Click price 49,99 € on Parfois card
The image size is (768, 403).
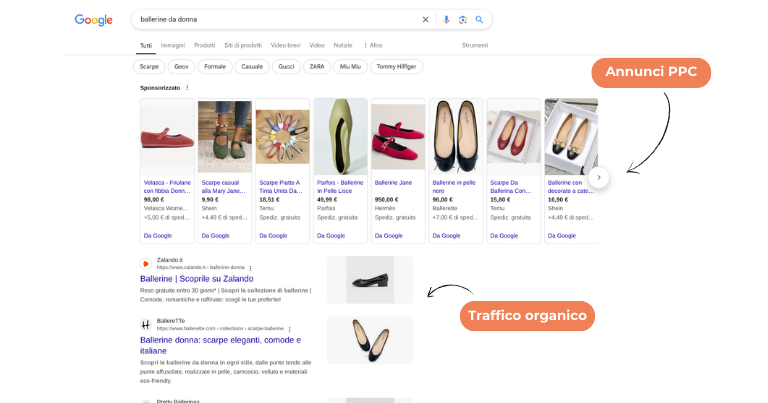pos(326,200)
